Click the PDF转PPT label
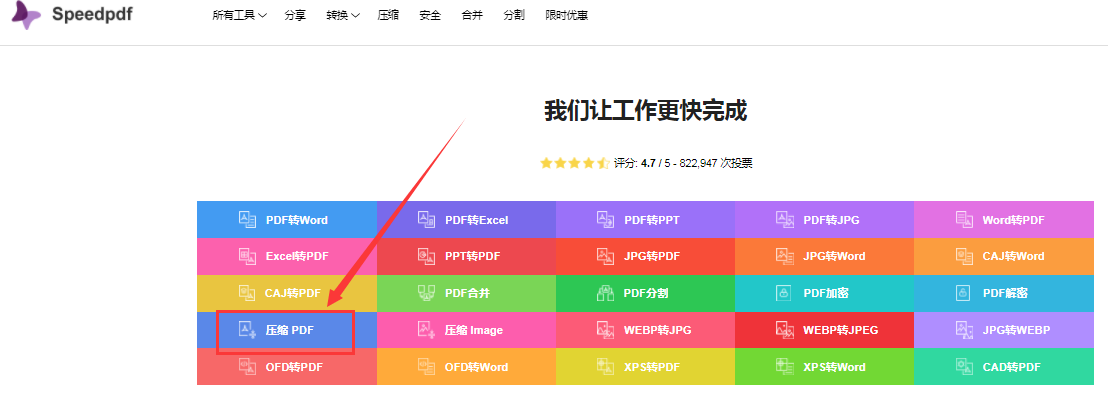Screen dimensions: 1108x398 pos(652,220)
